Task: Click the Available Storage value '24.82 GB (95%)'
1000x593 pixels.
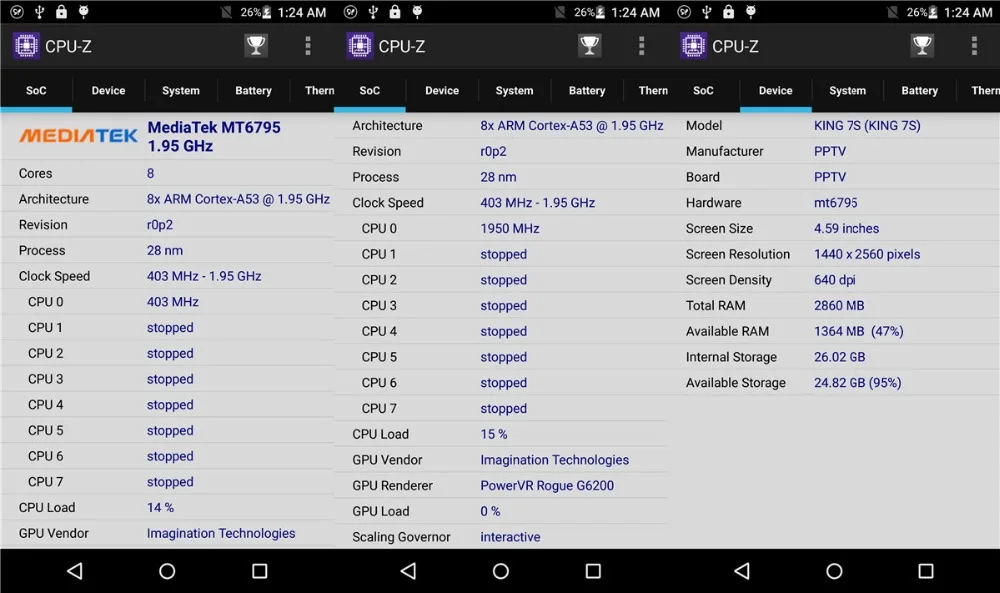Action: [x=857, y=383]
